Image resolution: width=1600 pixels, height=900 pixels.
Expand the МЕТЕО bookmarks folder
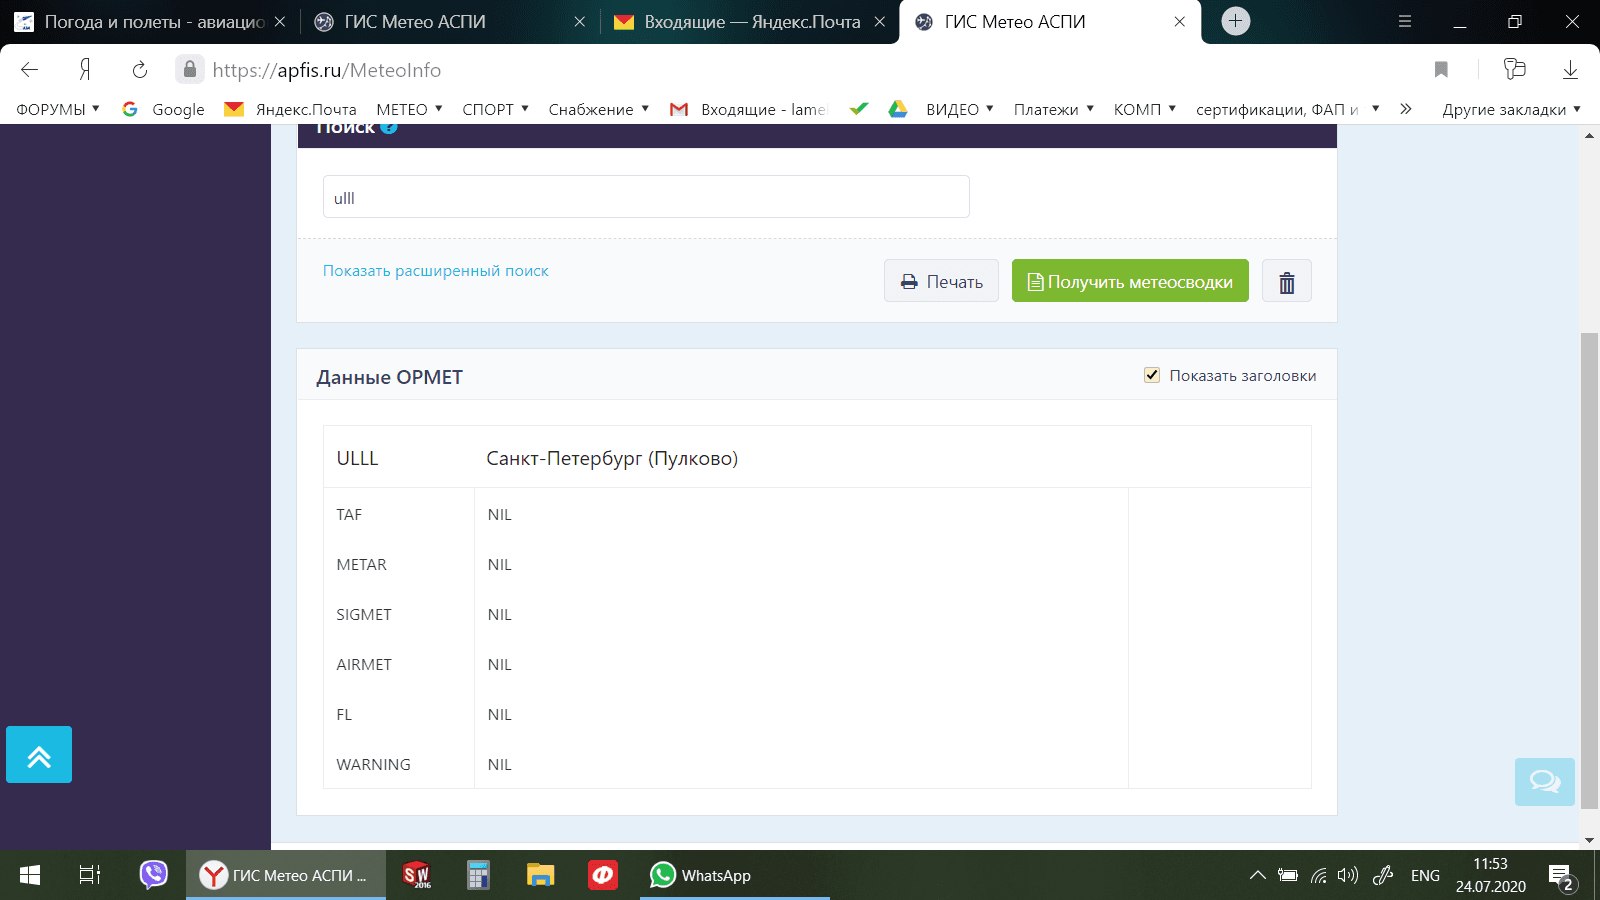click(409, 109)
